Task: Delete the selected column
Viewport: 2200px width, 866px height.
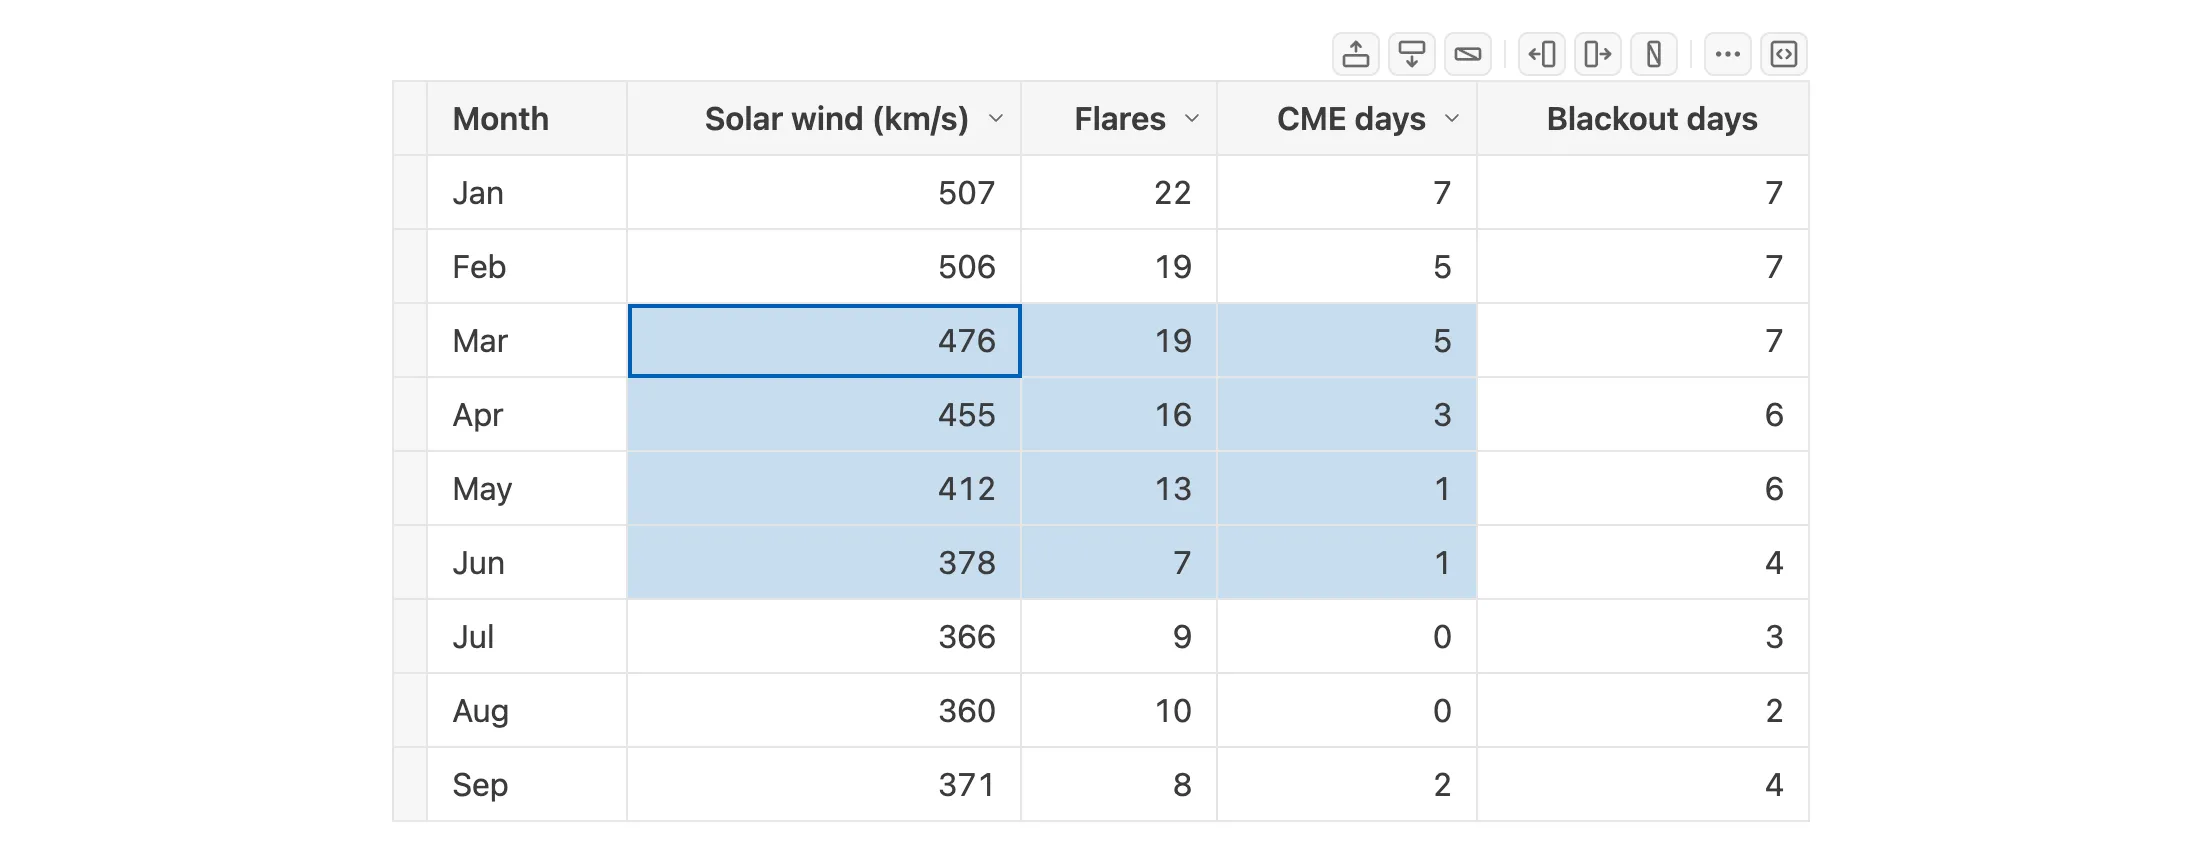Action: (x=1654, y=54)
